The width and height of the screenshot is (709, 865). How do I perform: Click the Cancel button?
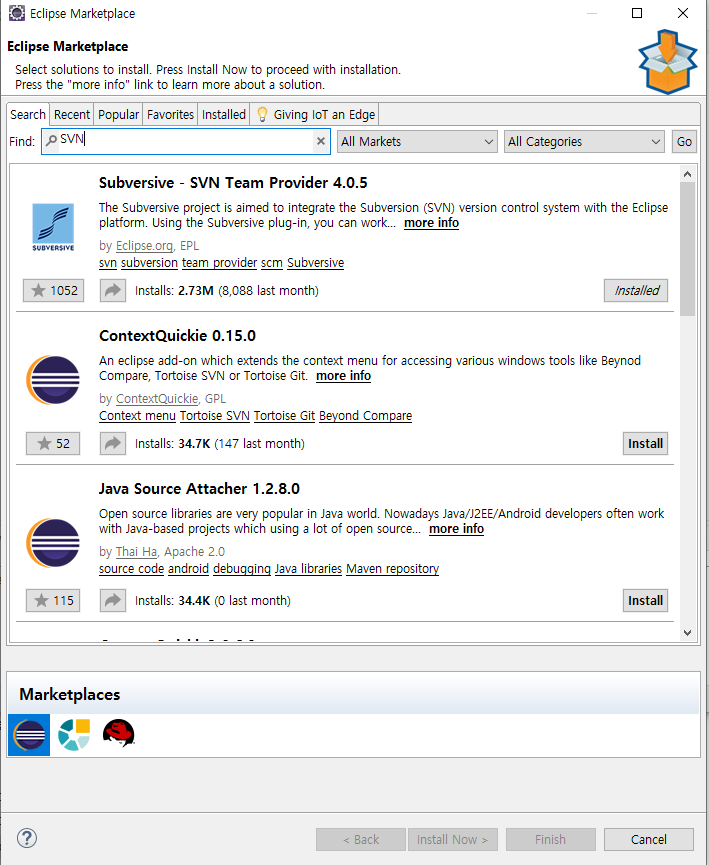[649, 839]
